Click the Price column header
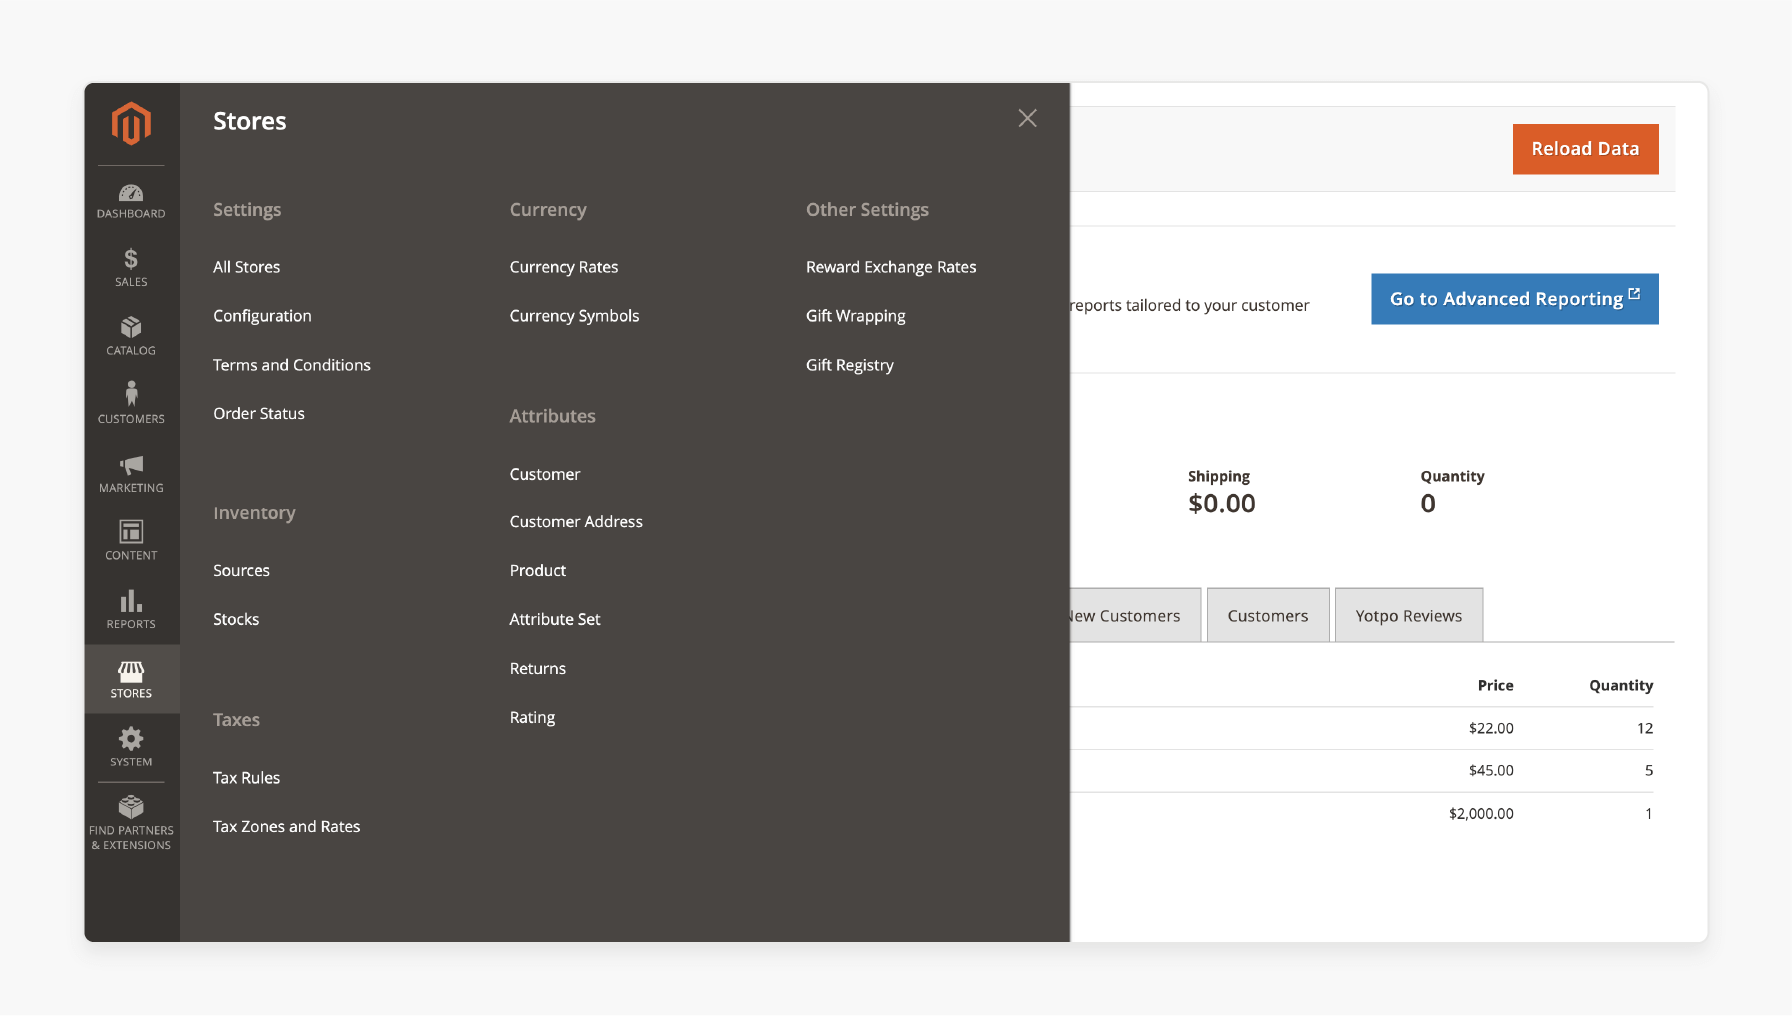1792x1016 pixels. pos(1495,686)
